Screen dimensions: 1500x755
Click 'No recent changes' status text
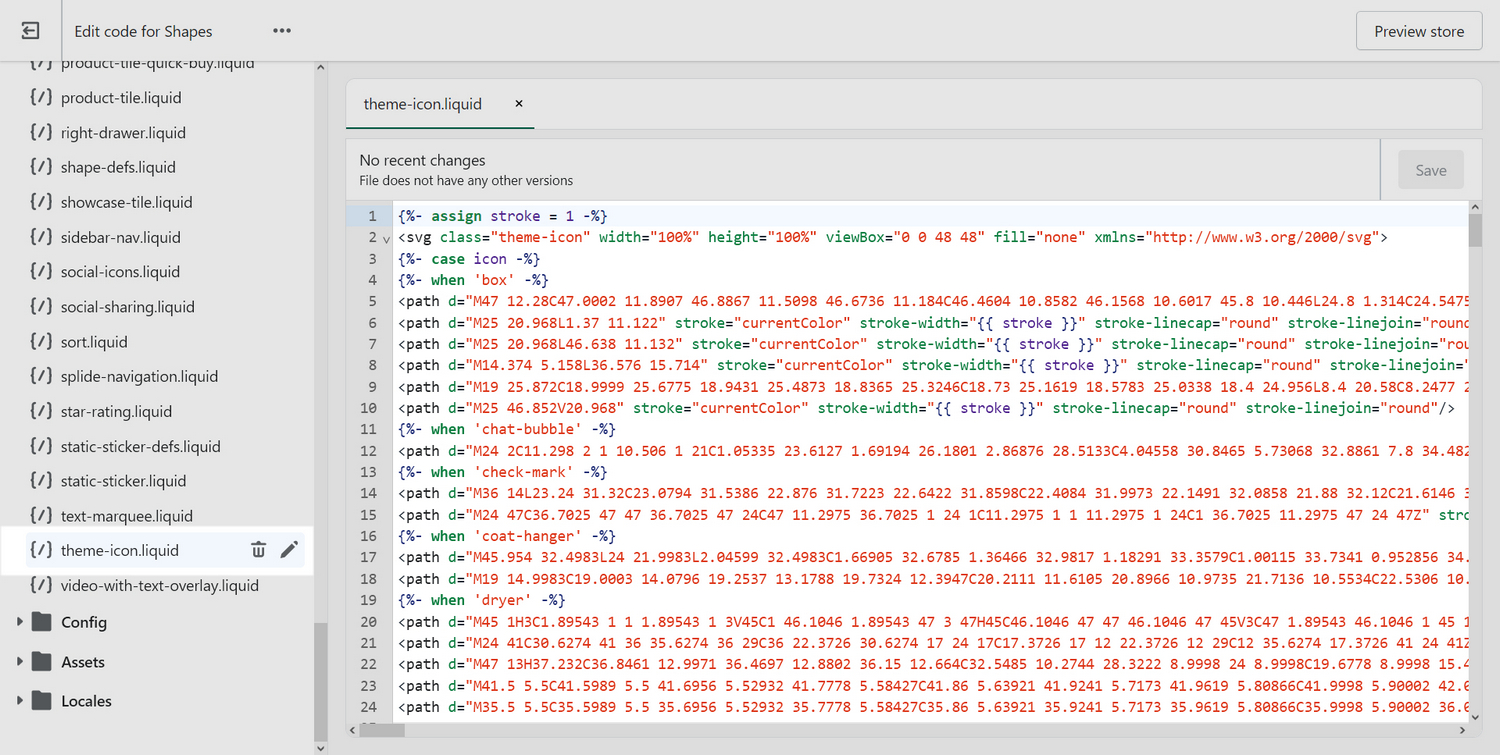pos(422,160)
